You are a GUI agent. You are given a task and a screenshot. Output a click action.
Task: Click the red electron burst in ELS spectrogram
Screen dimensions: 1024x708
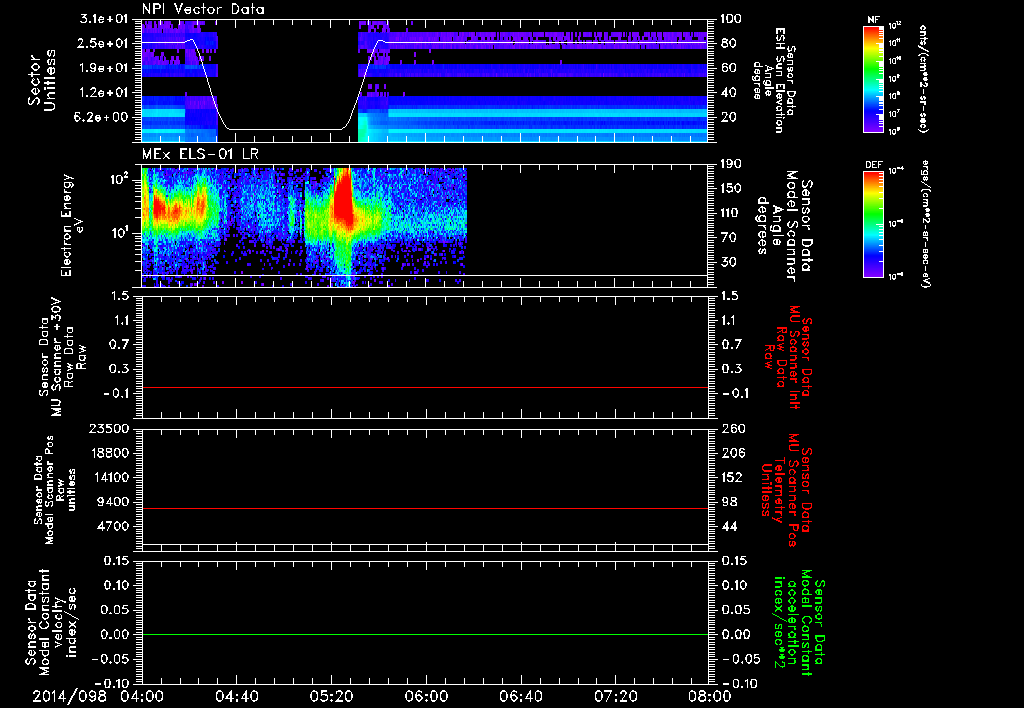tap(342, 199)
